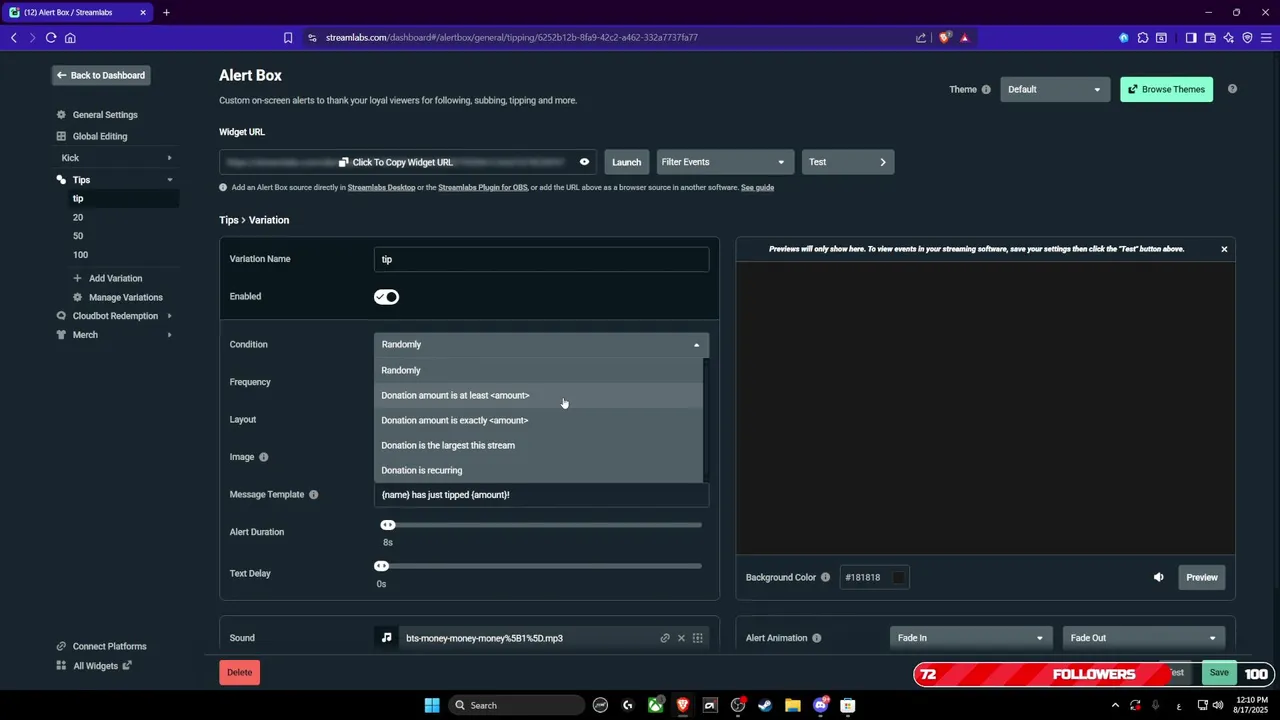Select Donation is recurring option
The height and width of the screenshot is (720, 1280).
538,470
